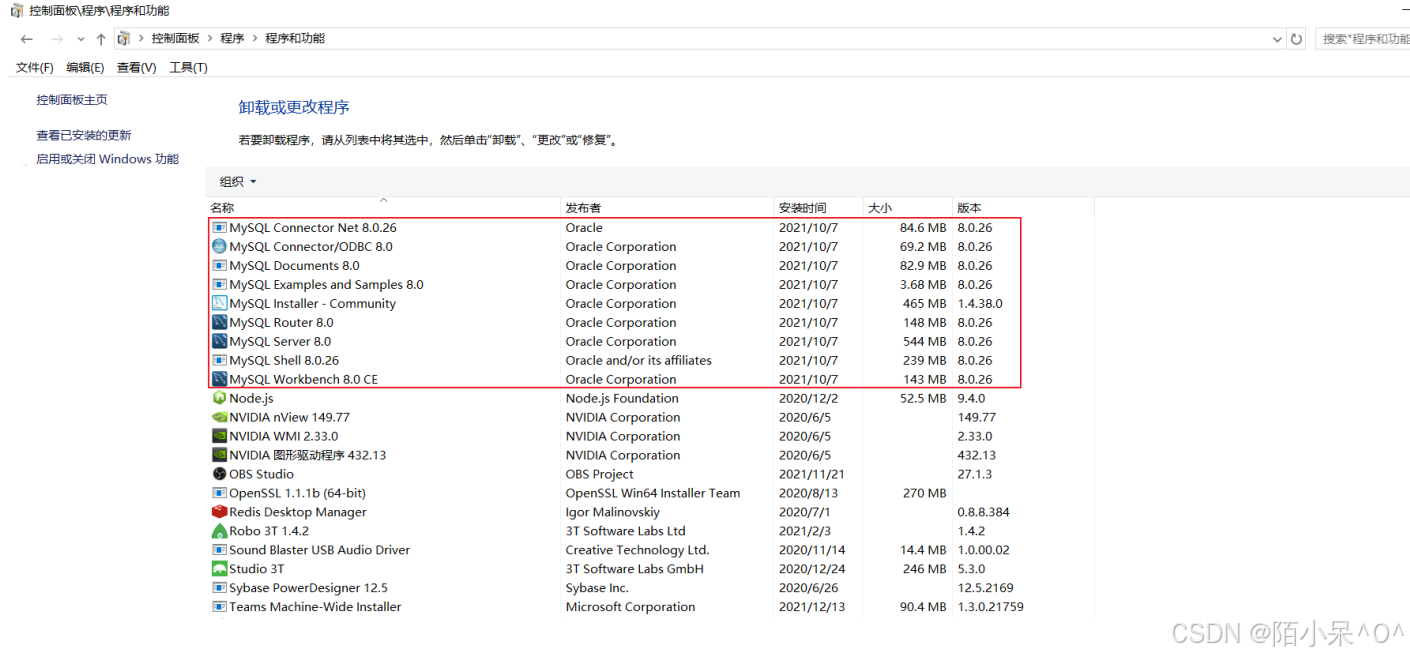The width and height of the screenshot is (1410, 659).
Task: Open breadcrumb arrow after 程序
Action: [254, 39]
